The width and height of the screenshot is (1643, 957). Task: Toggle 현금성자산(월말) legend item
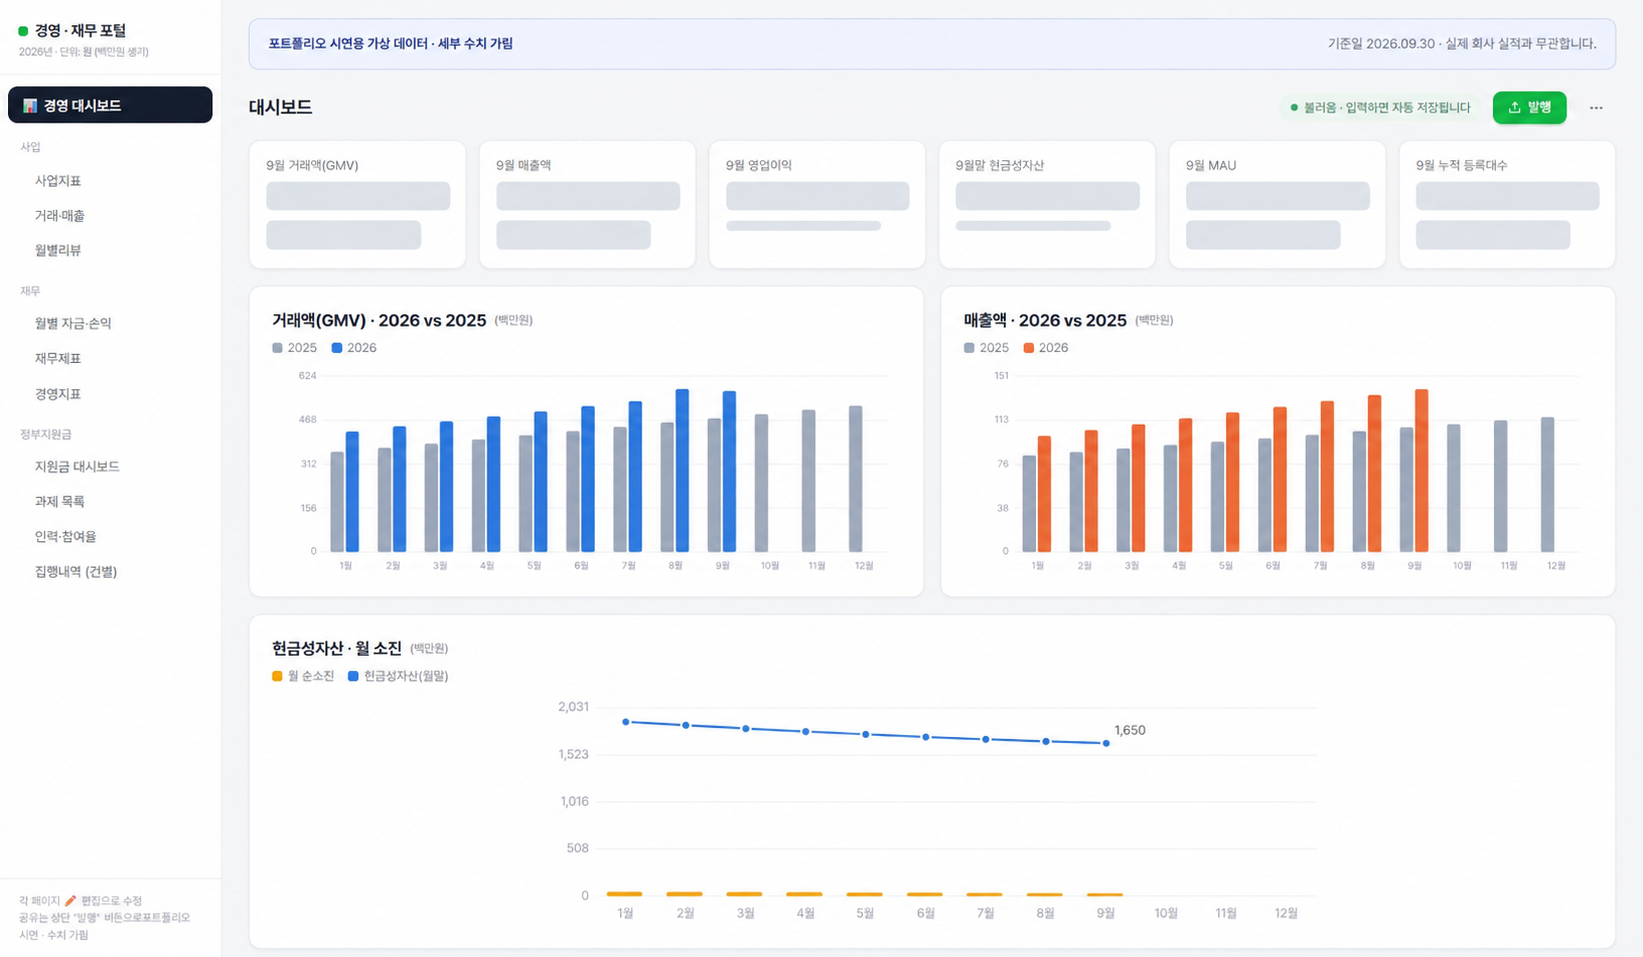point(398,676)
